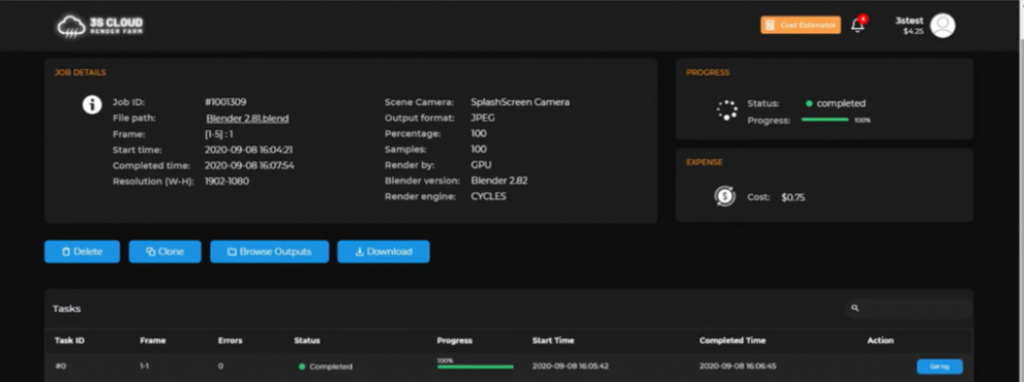
Task: Click the EXPENSE panel heading
Action: (704, 162)
